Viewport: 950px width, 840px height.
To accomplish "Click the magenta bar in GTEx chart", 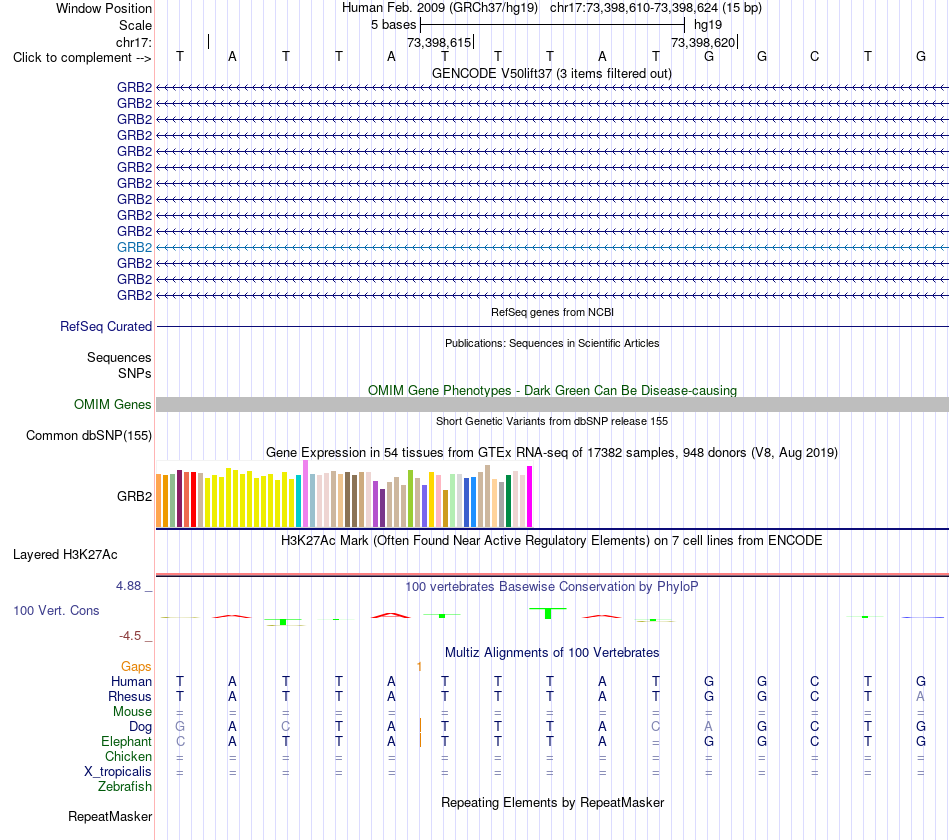I will [530, 496].
